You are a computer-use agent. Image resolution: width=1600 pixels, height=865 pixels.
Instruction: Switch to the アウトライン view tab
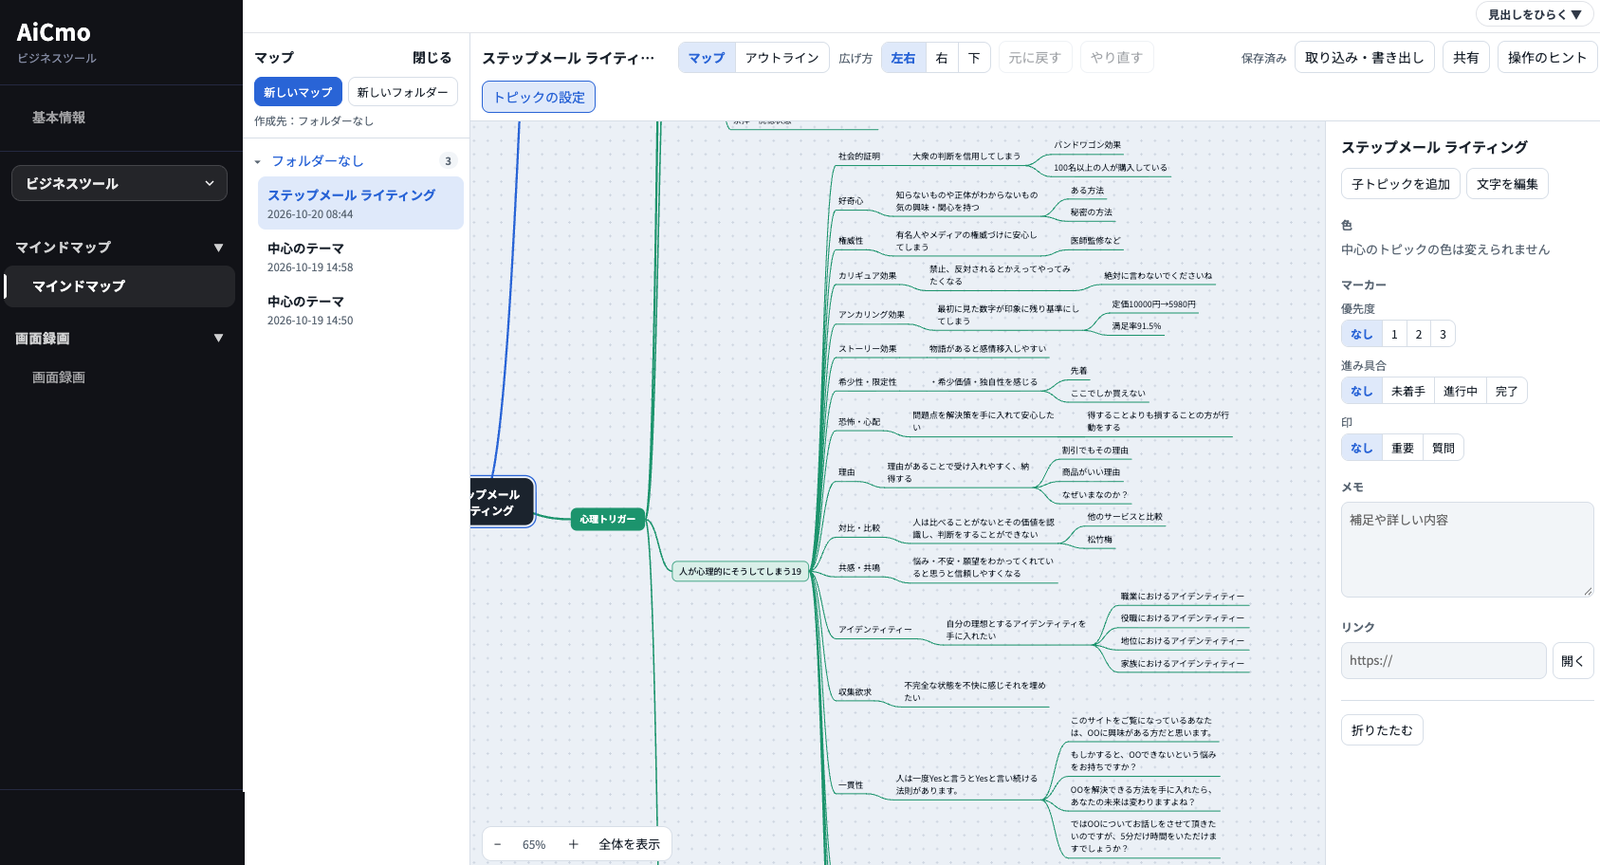click(x=782, y=57)
